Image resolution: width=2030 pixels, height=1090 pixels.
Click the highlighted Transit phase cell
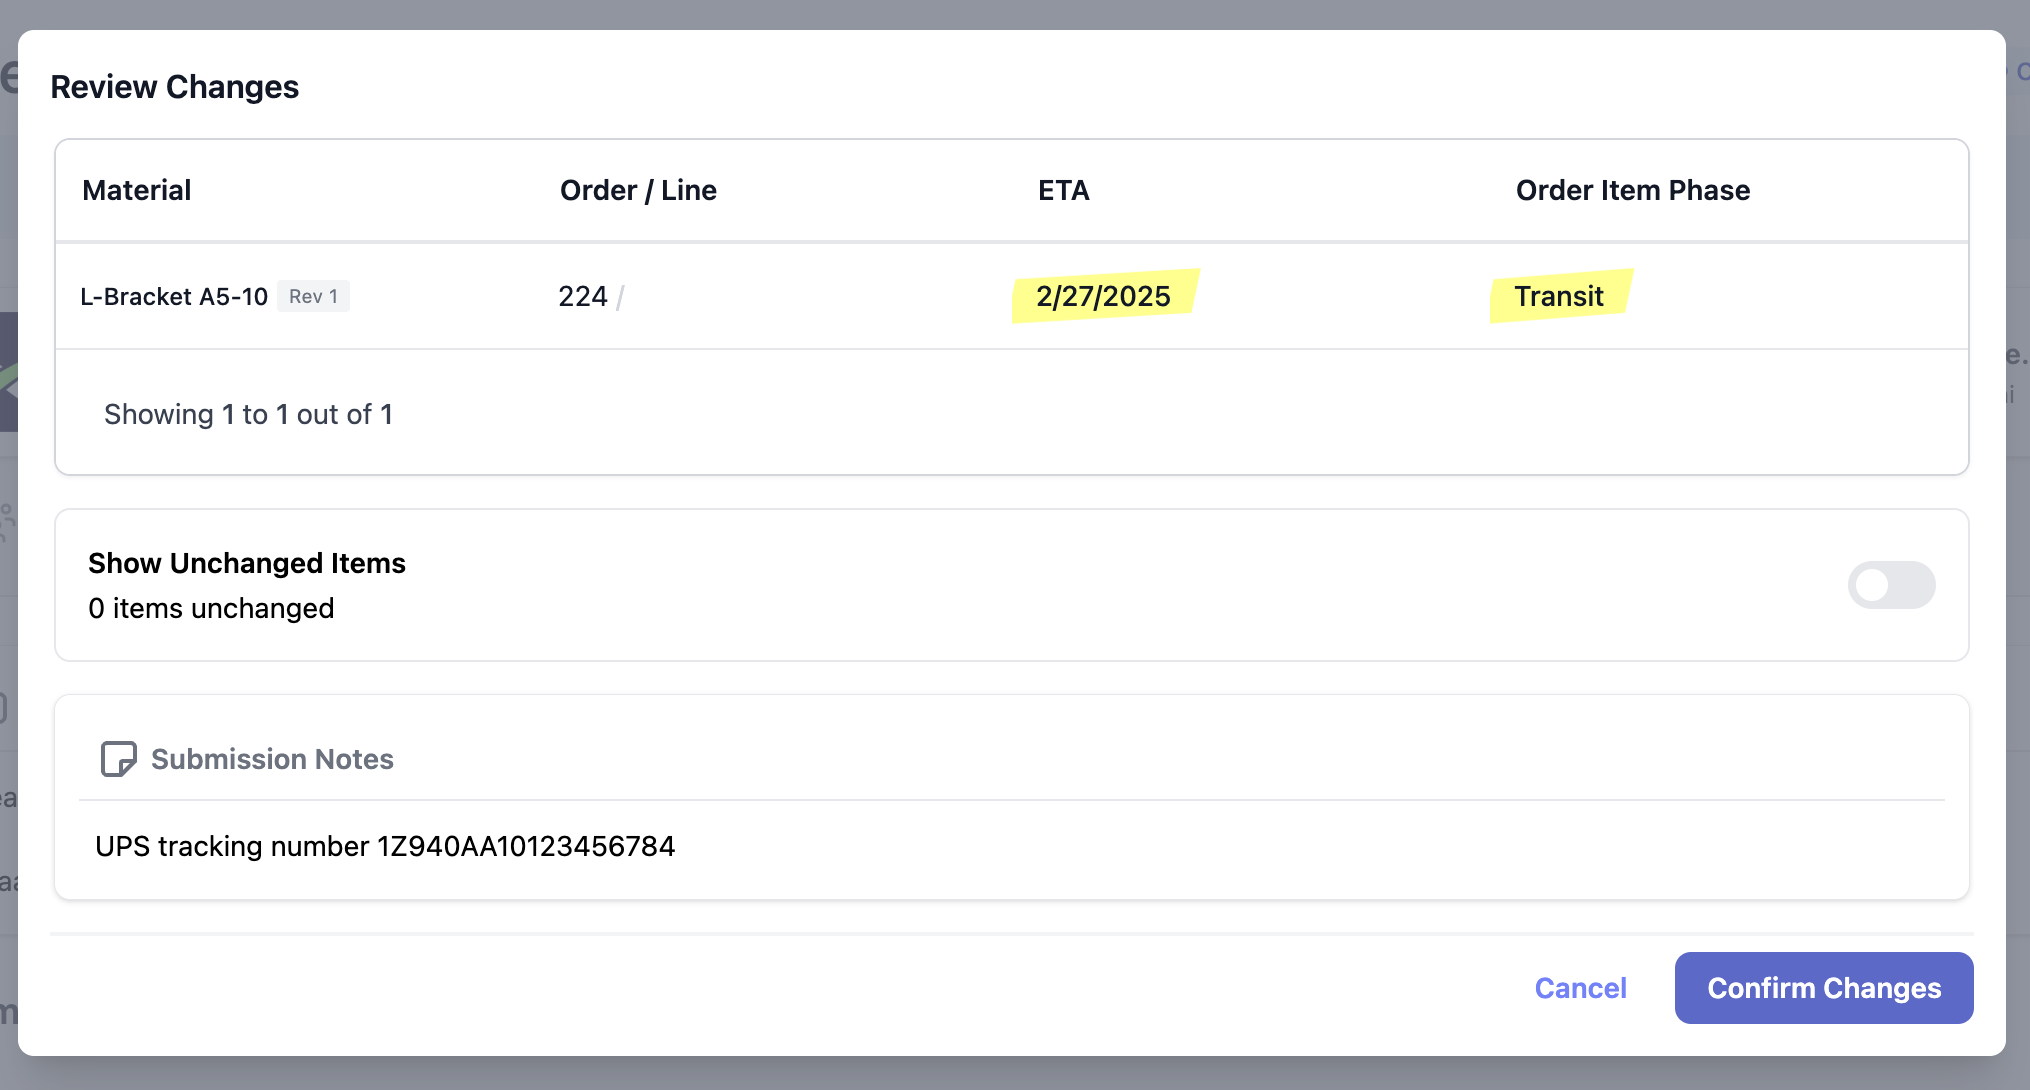coord(1558,296)
